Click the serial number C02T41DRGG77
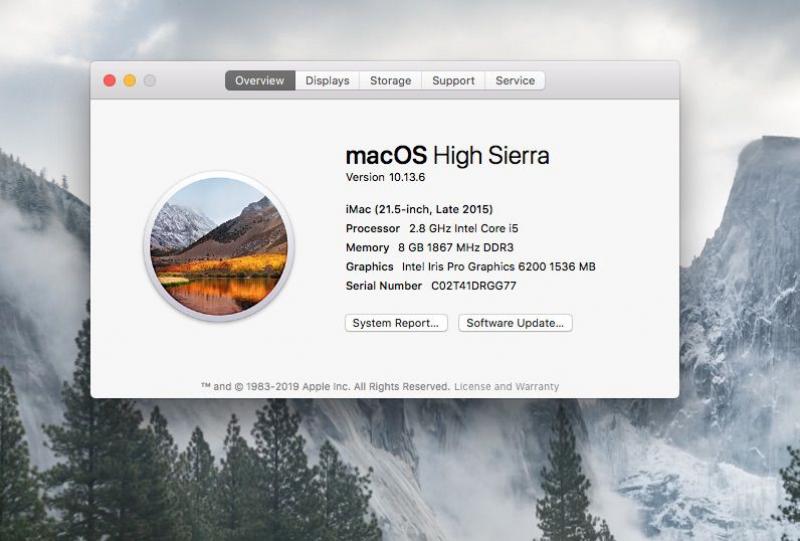The image size is (800, 541). click(x=473, y=286)
